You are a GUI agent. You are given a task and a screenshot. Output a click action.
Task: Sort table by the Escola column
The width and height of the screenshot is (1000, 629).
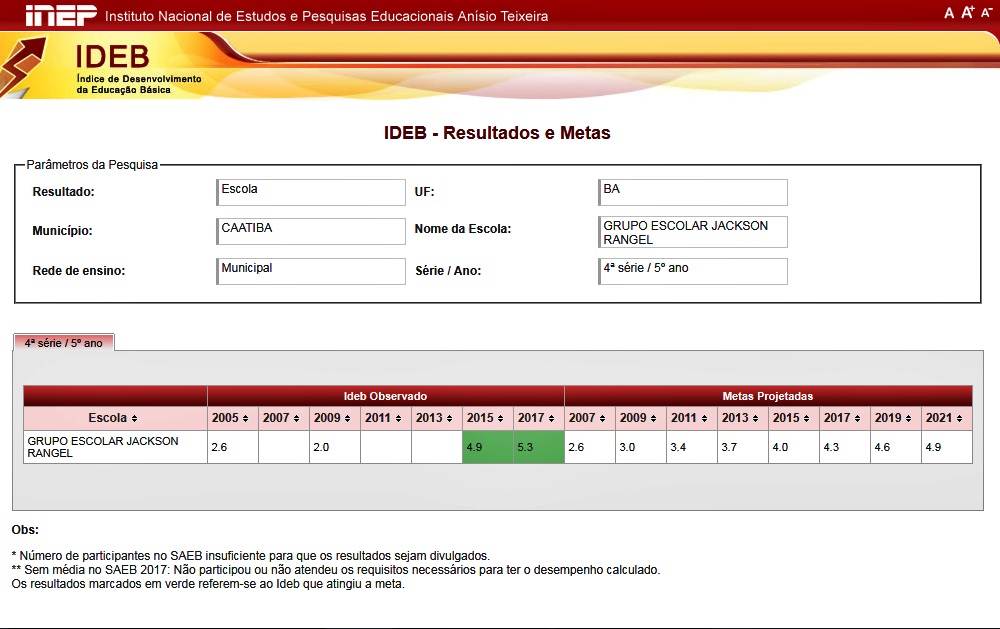click(114, 418)
